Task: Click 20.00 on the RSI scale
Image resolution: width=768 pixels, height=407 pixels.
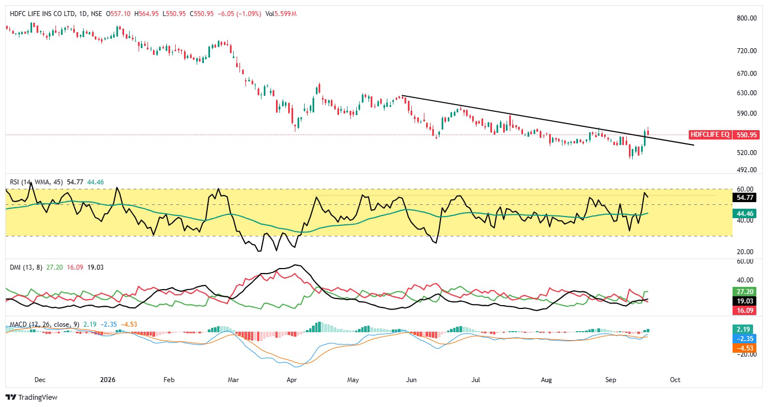Action: 747,252
